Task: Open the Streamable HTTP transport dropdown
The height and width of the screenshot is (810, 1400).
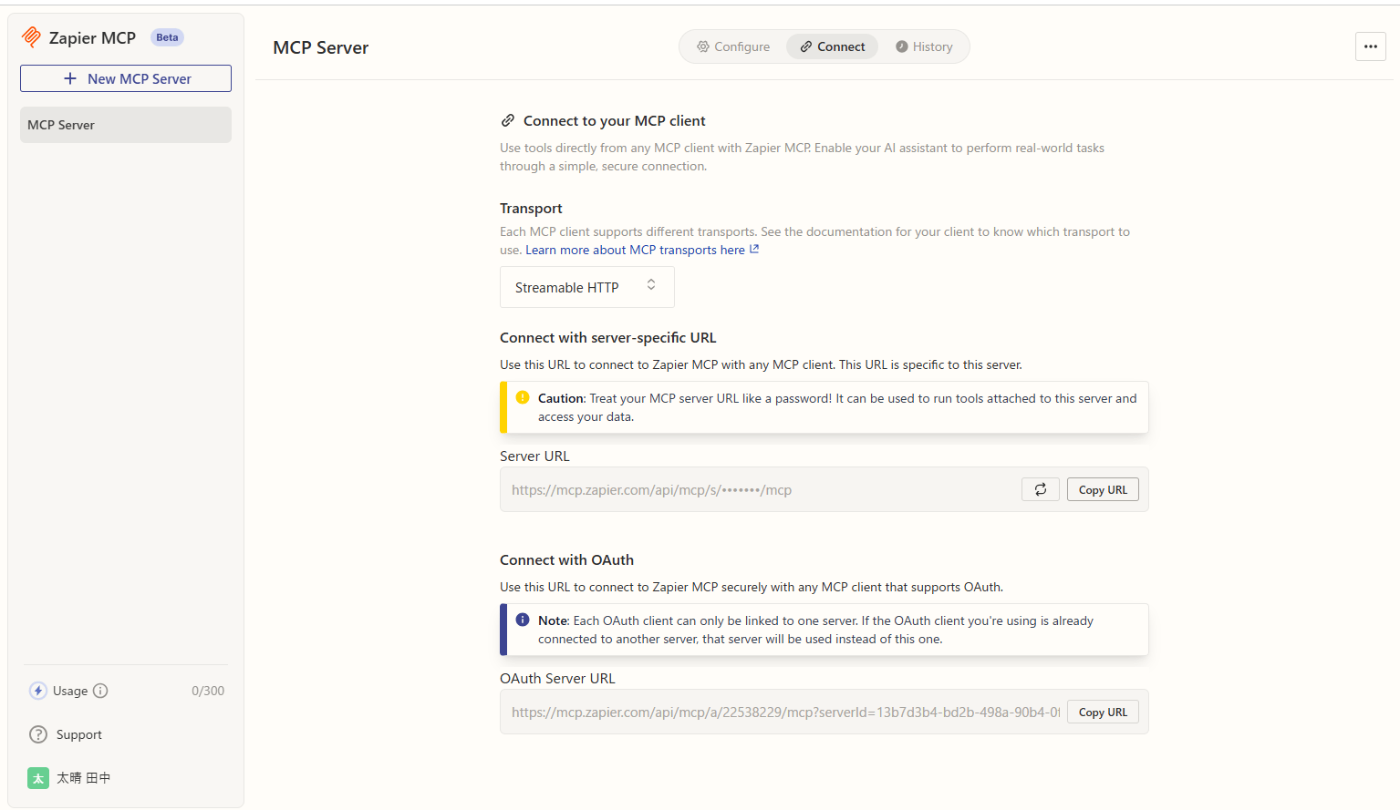Action: [x=587, y=287]
